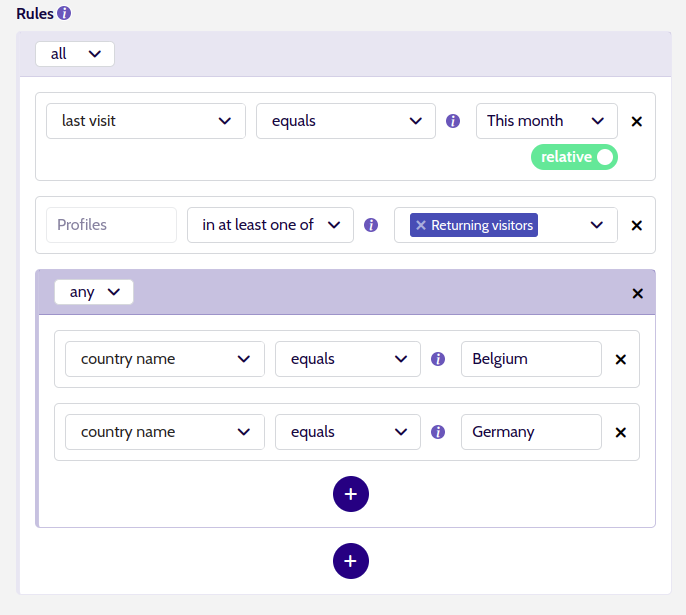Add a rule inside the 'any' group
Screen dimensions: 686x615
[x=350, y=494]
